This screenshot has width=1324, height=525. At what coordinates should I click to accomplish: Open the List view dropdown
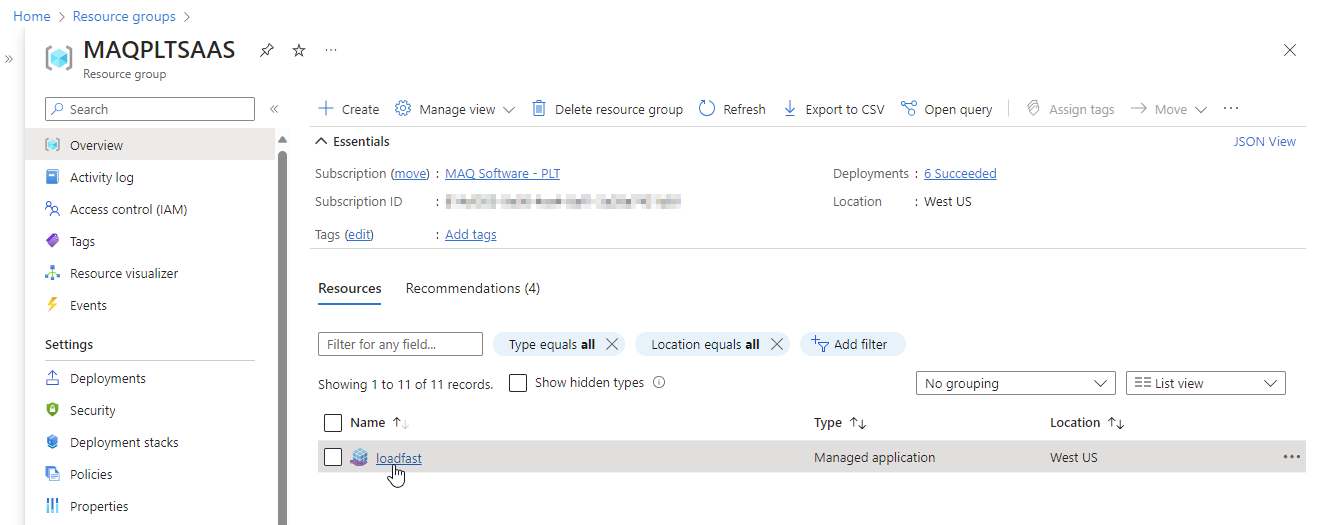coord(1205,383)
